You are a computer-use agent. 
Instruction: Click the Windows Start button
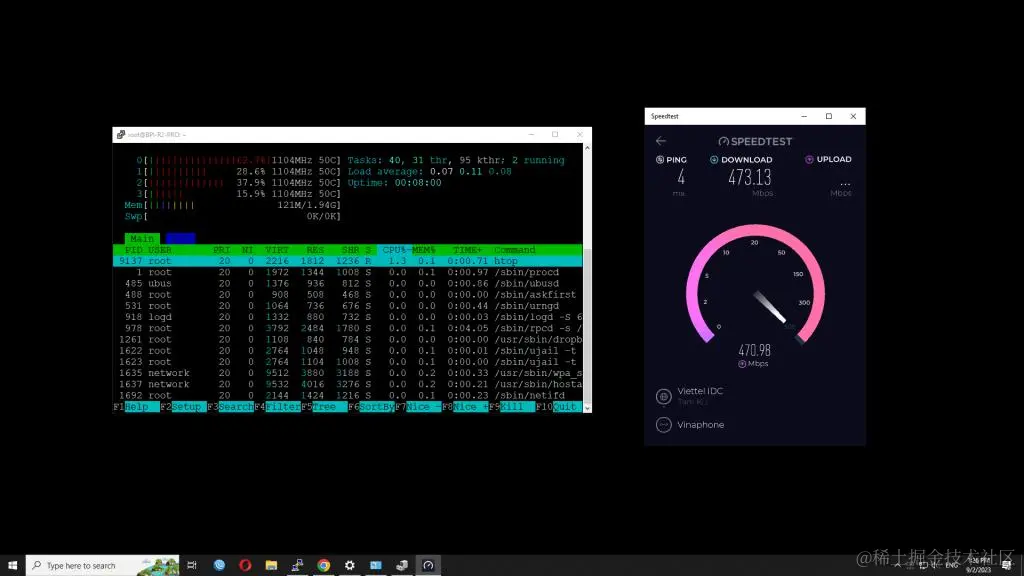pos(12,565)
